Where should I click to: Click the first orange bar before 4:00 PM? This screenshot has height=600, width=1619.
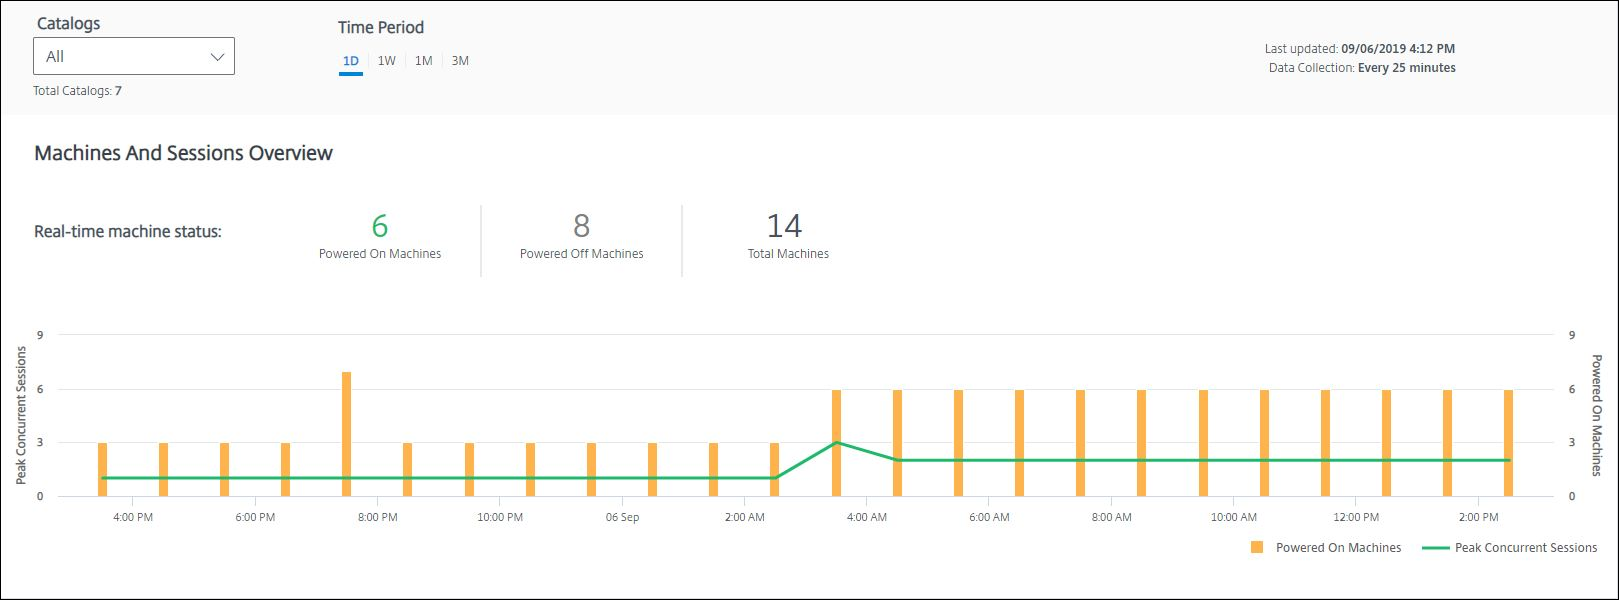103,469
